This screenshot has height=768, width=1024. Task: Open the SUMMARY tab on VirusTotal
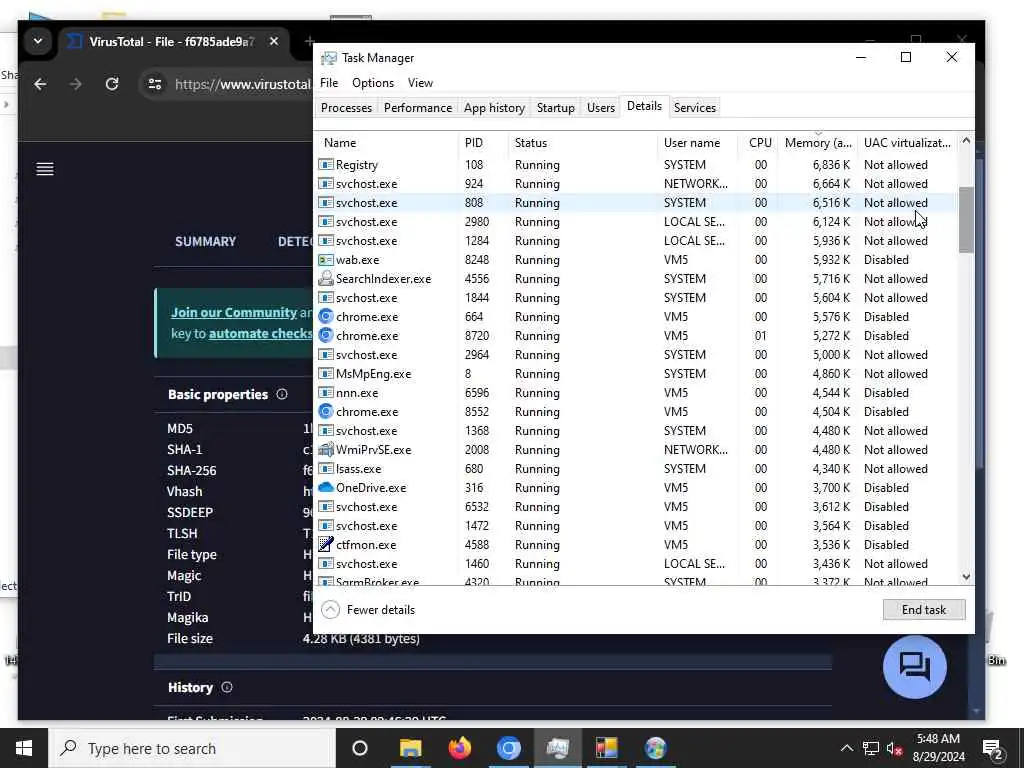pyautogui.click(x=205, y=242)
